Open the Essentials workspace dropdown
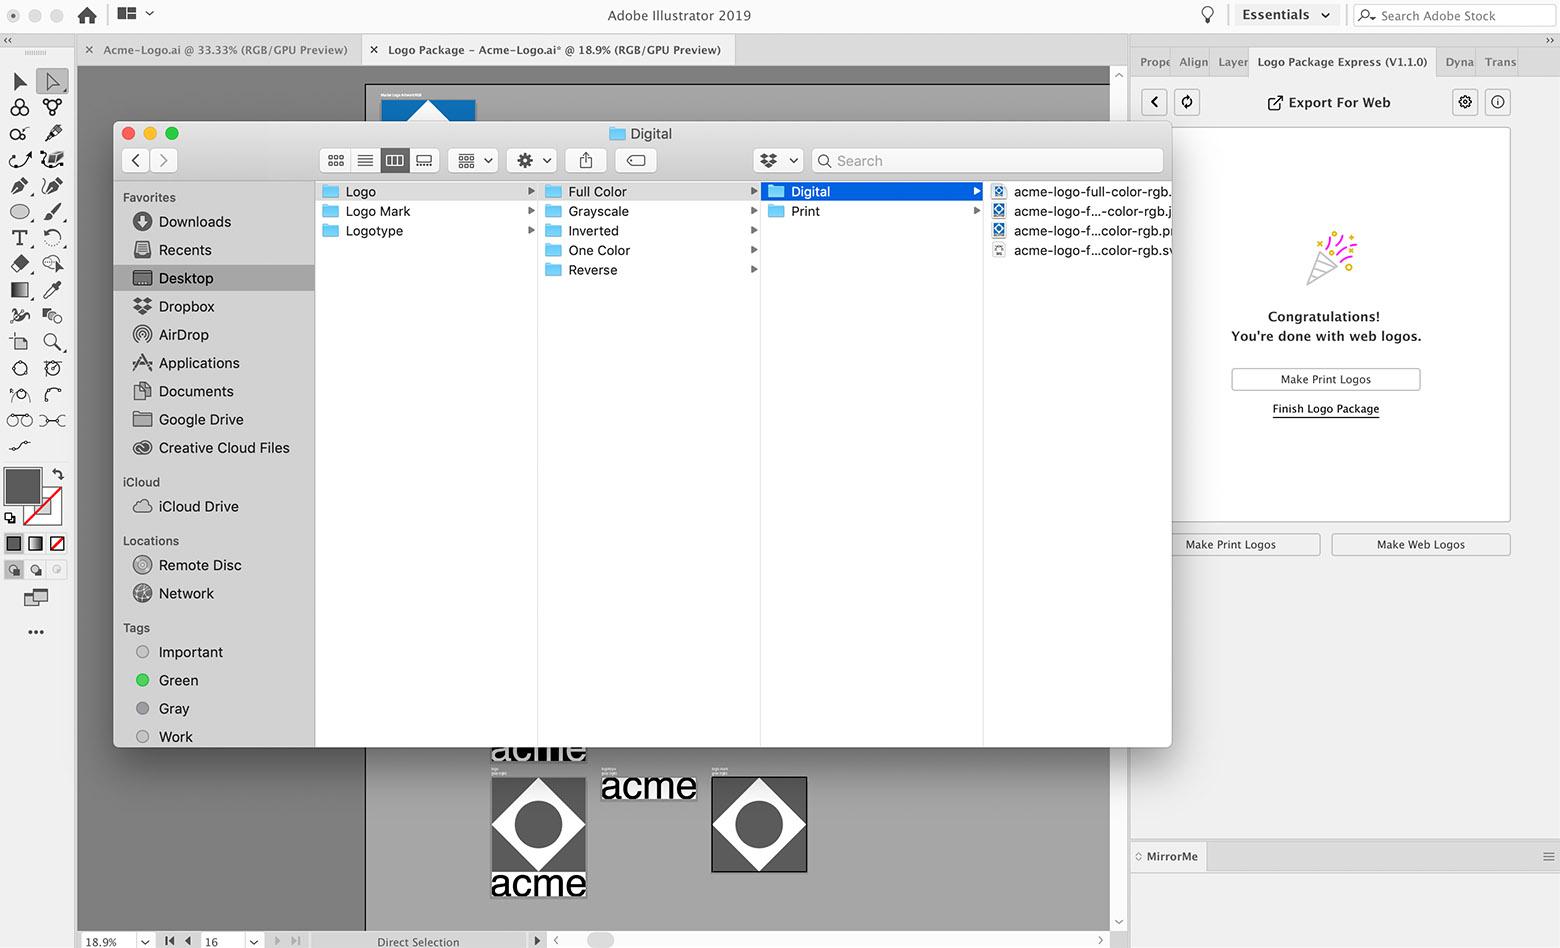Viewport: 1560px width, 948px height. pos(1286,15)
